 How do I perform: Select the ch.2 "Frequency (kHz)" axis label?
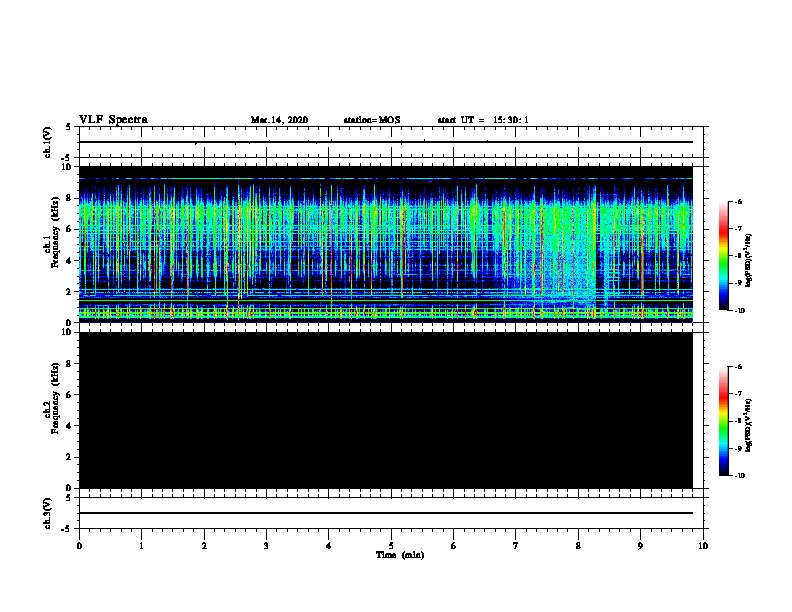[x=56, y=398]
